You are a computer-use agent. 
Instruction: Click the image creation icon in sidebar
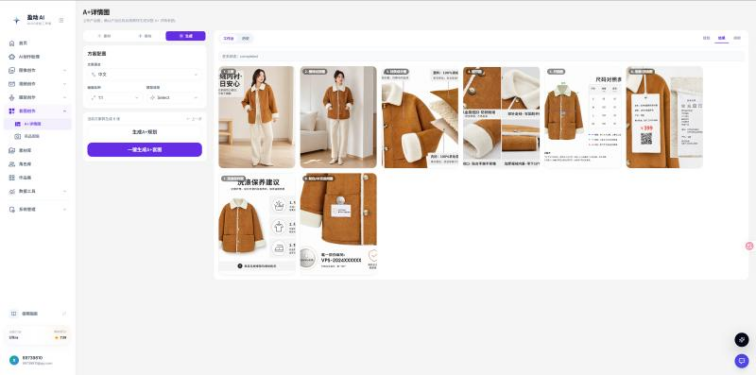tap(12, 70)
